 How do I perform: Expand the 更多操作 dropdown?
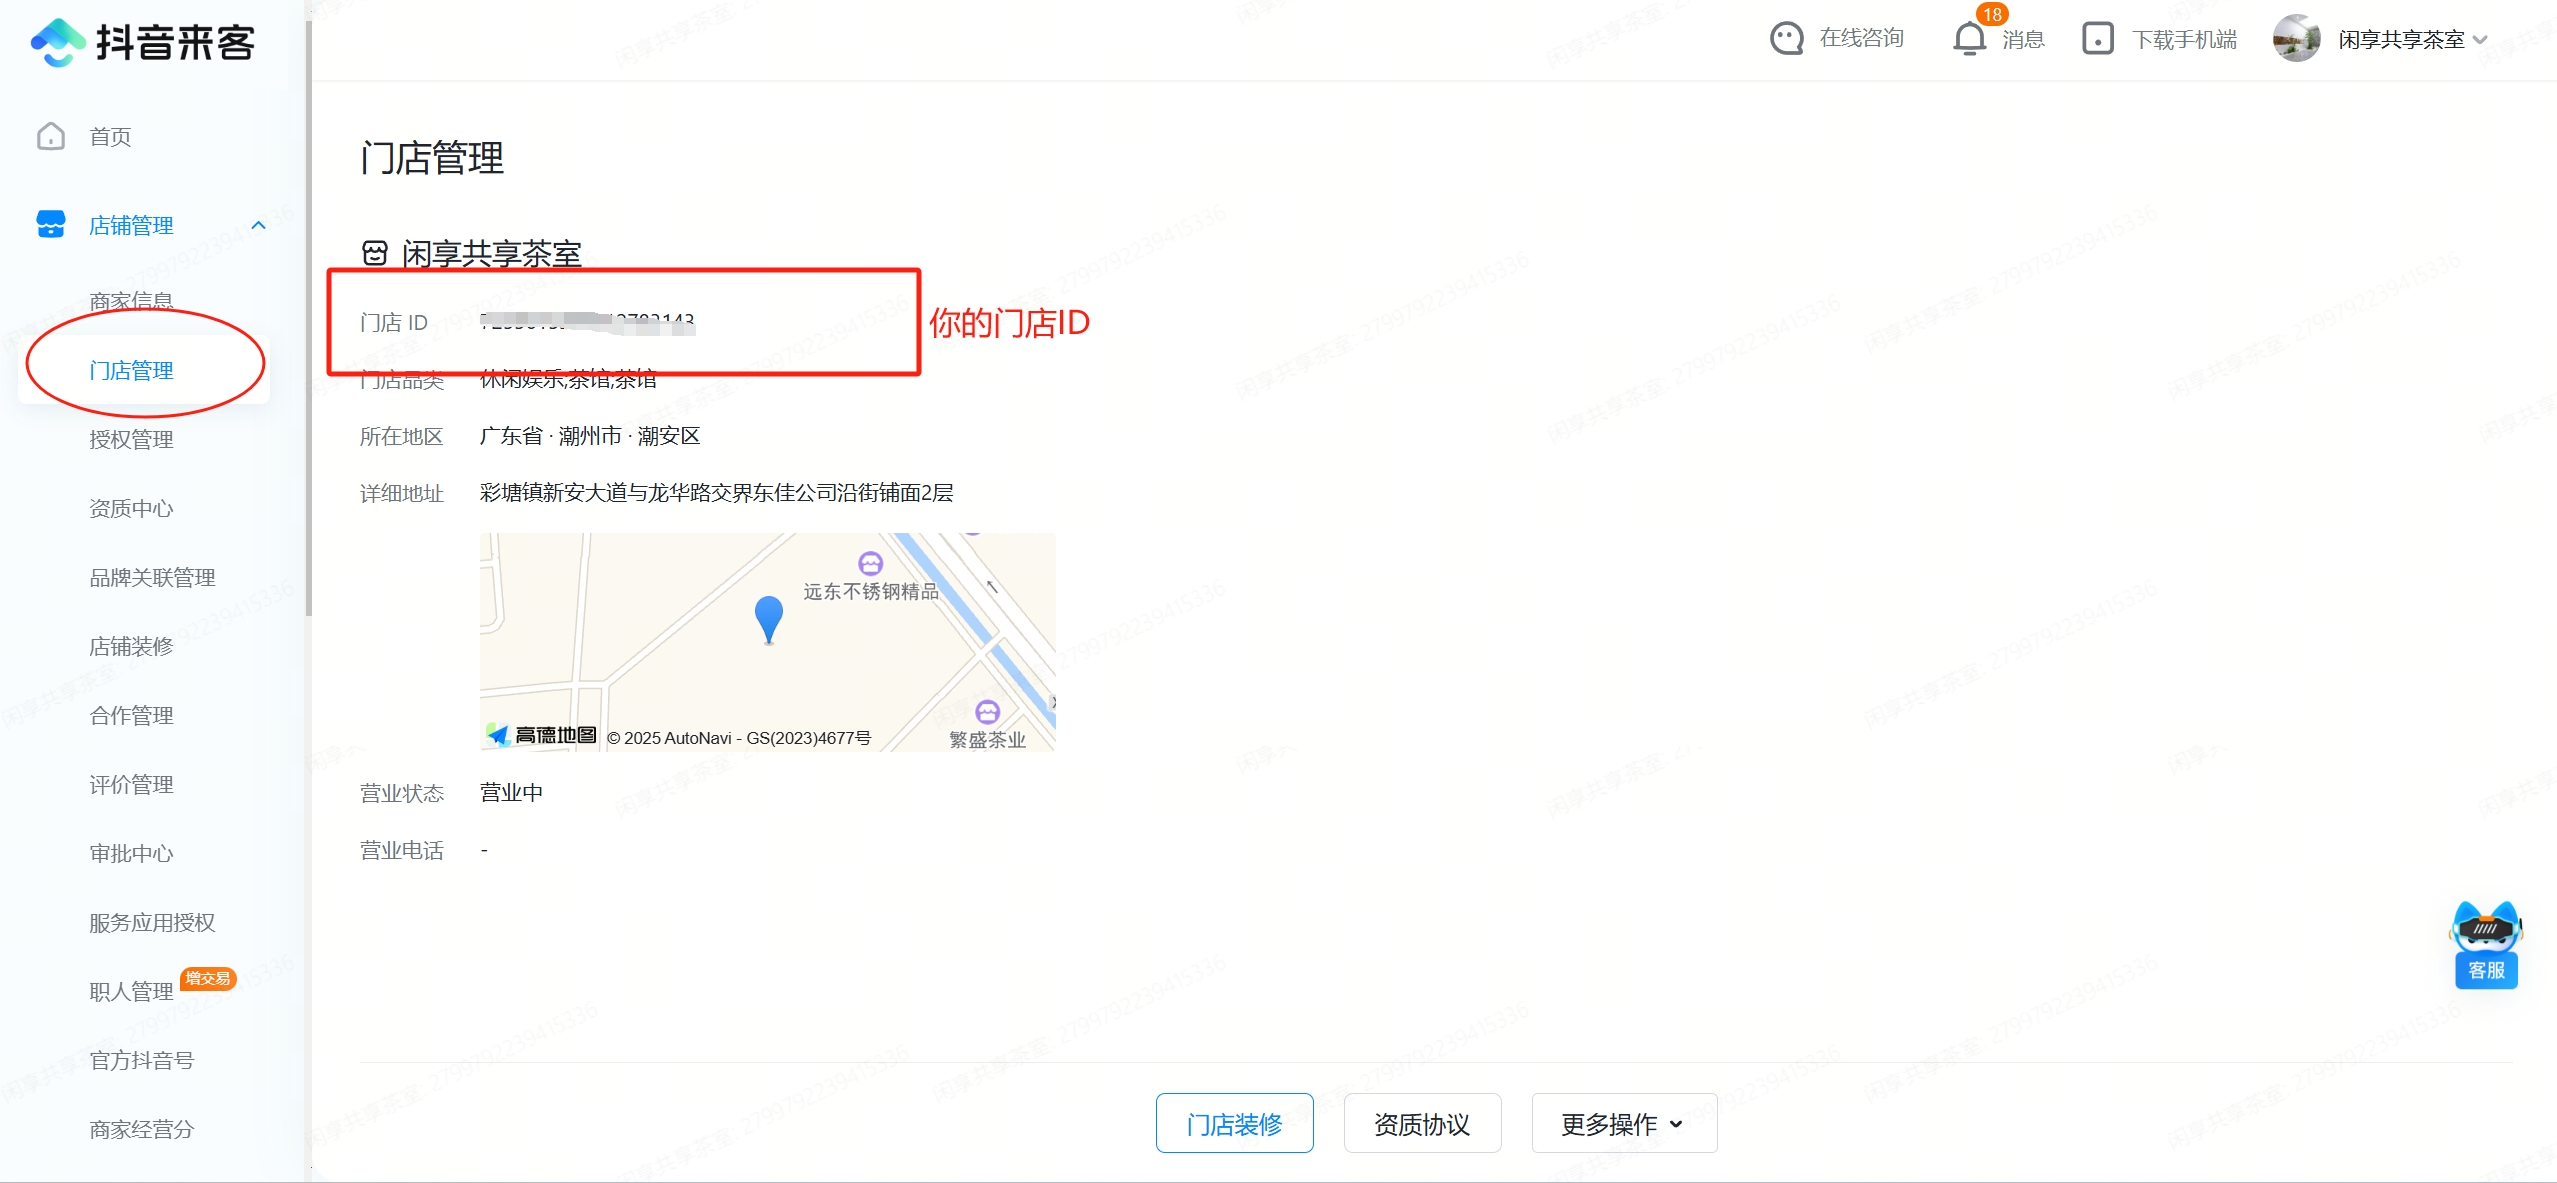[x=1622, y=1123]
